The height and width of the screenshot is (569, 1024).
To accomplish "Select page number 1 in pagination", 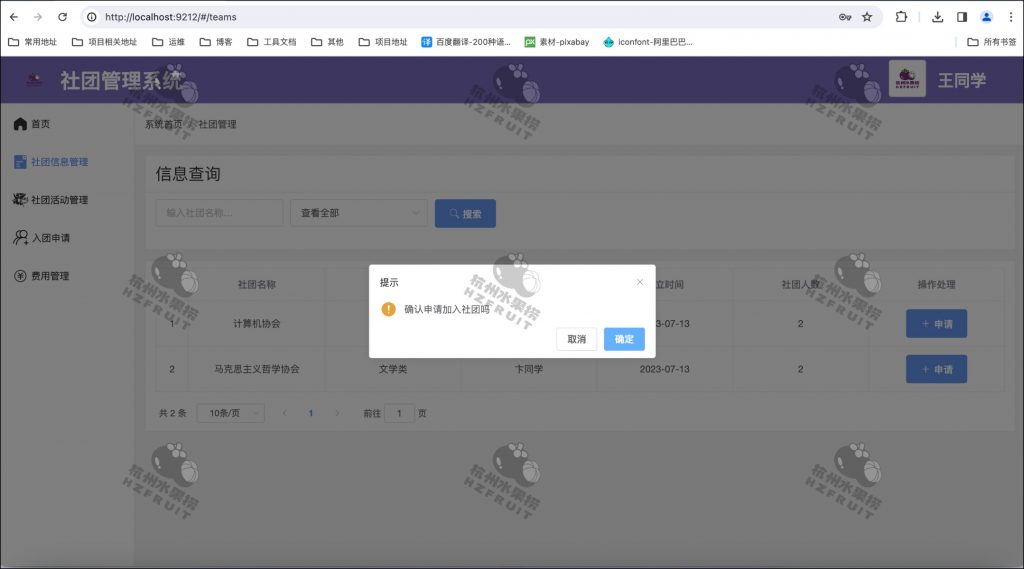I will 311,413.
